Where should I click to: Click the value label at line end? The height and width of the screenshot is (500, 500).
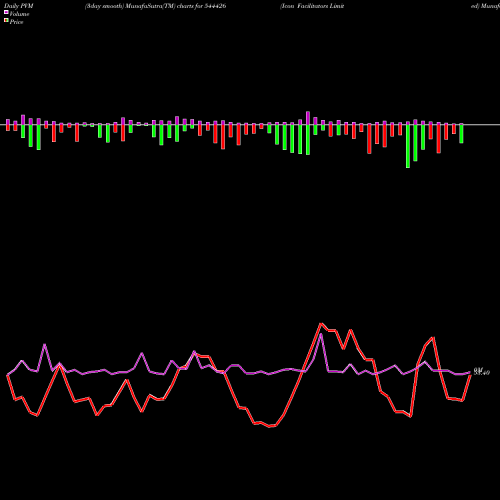[x=482, y=371]
